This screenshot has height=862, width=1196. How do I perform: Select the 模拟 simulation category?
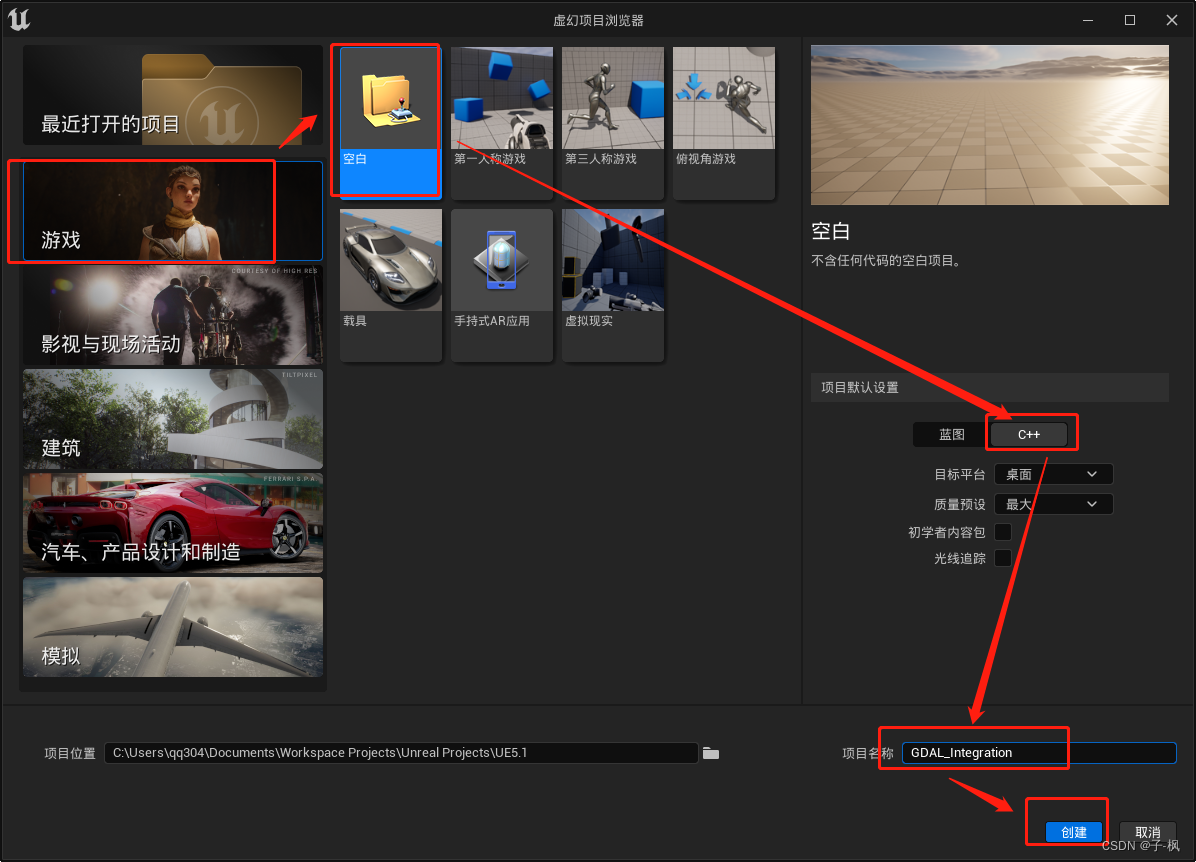(173, 626)
